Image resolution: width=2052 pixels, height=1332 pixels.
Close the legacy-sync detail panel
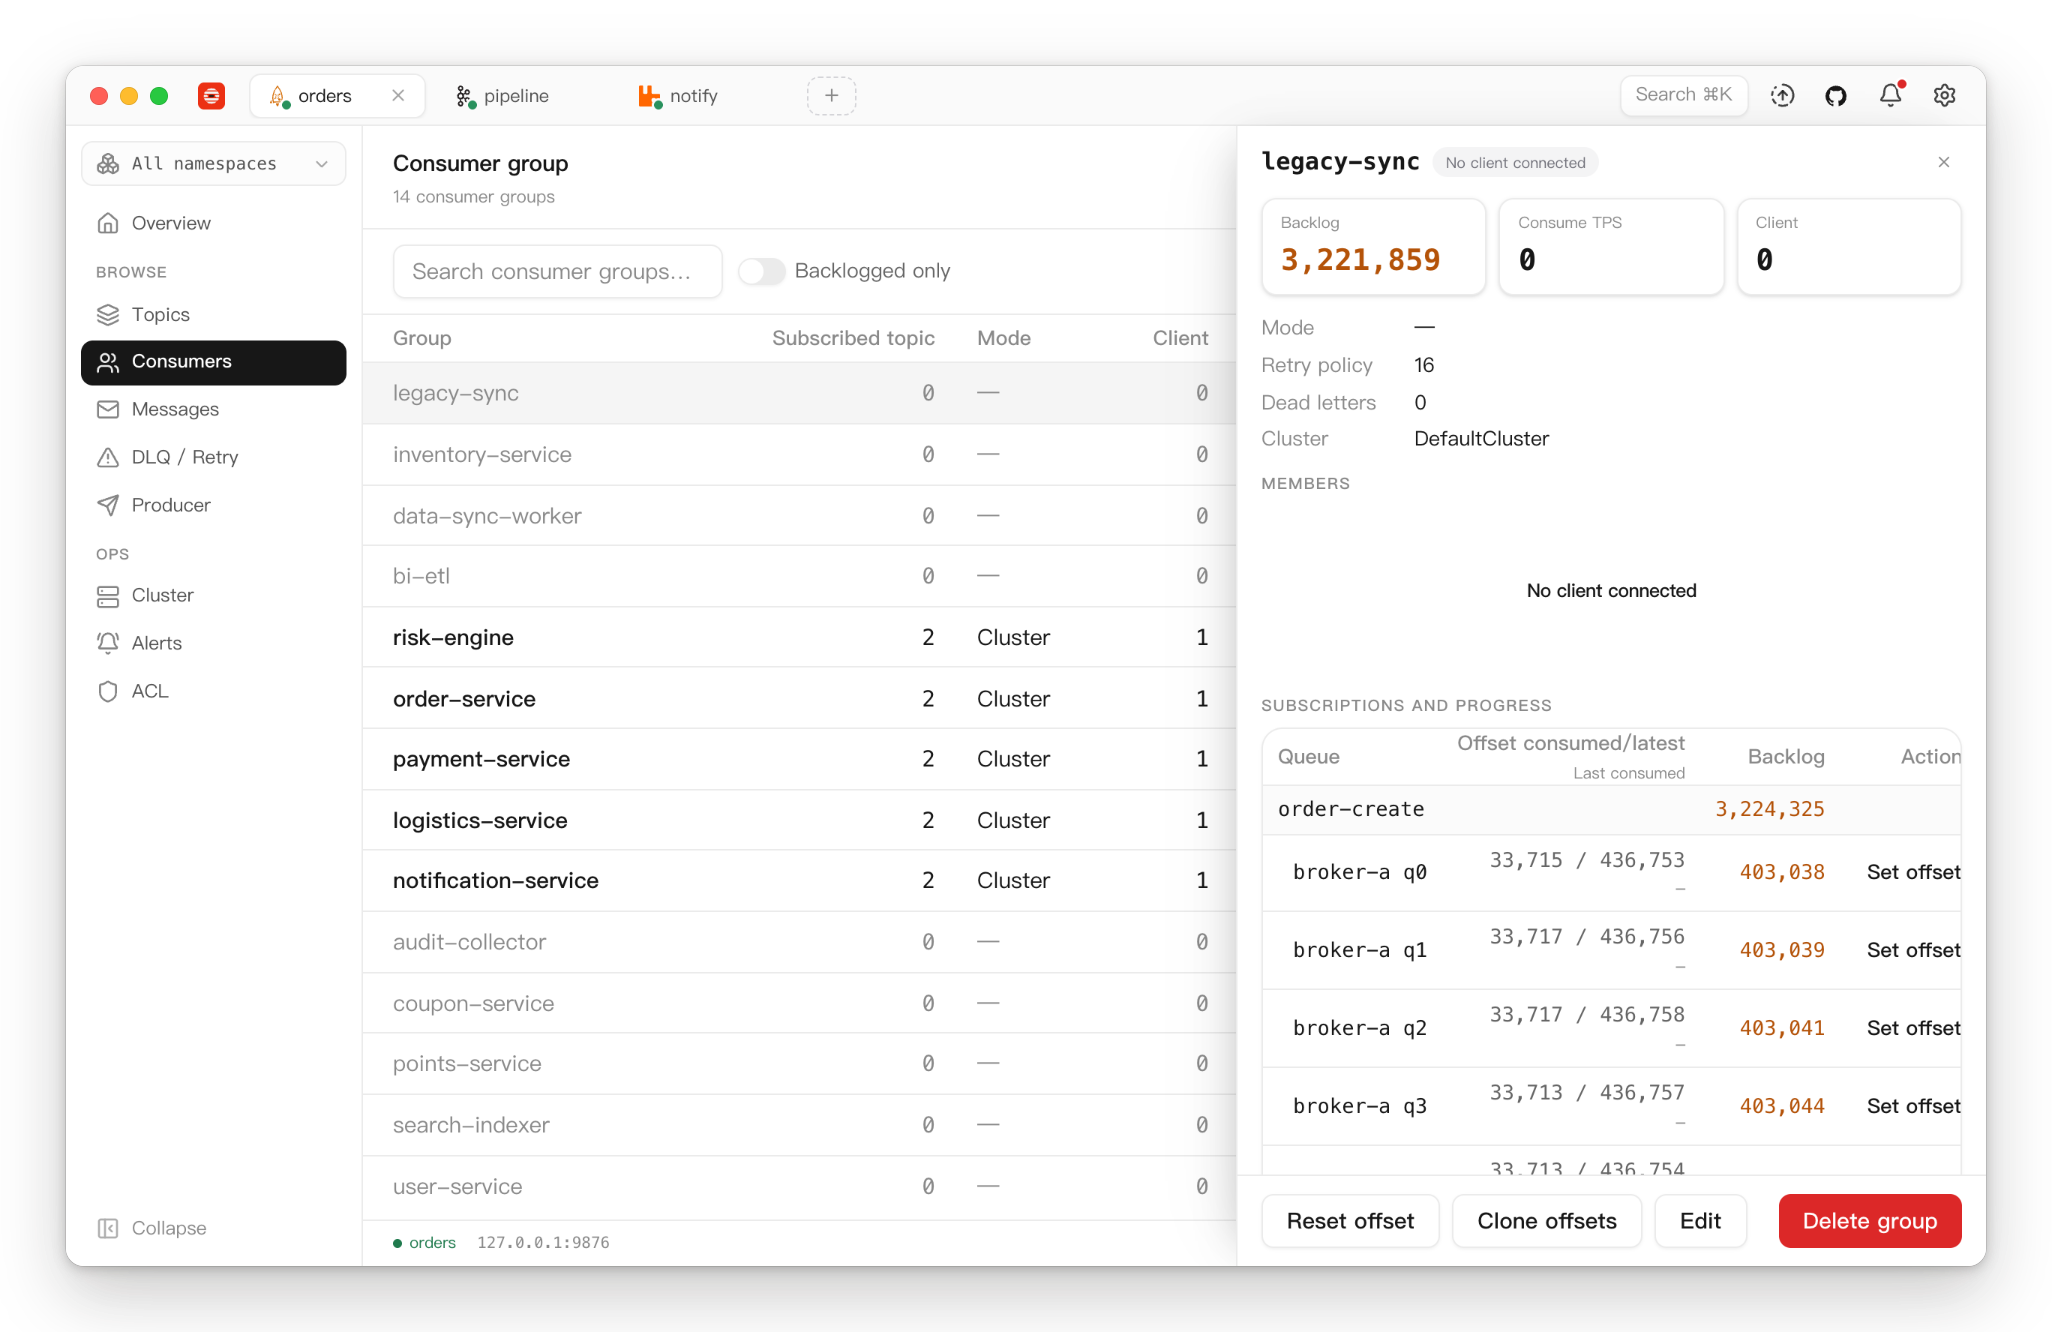pyautogui.click(x=1944, y=163)
